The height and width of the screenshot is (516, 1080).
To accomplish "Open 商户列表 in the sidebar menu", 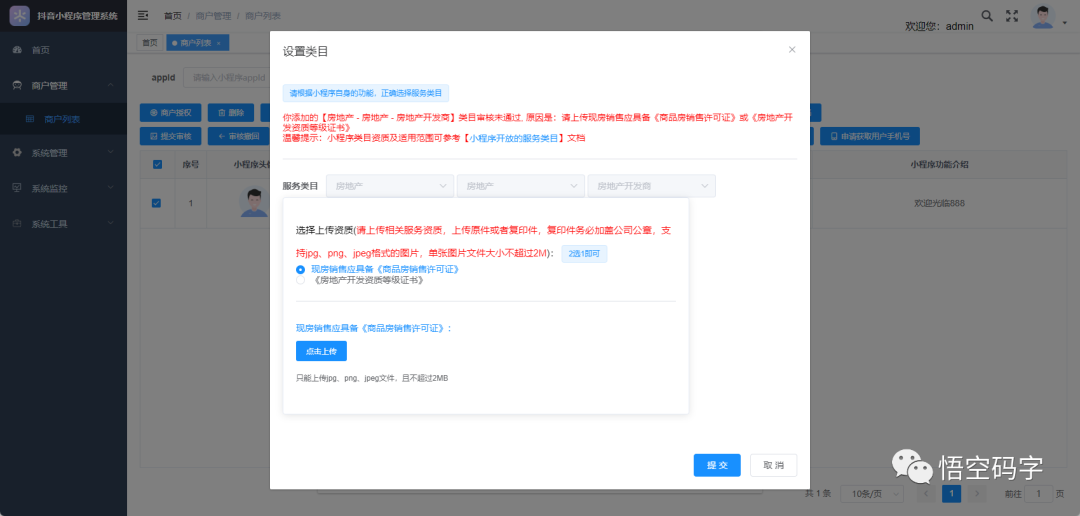I will click(x=63, y=119).
